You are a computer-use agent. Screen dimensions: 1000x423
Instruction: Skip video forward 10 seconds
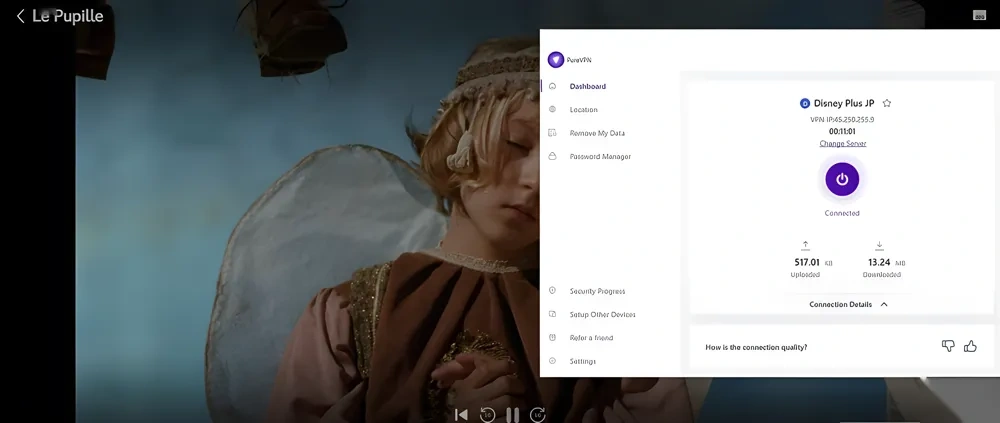(x=538, y=415)
